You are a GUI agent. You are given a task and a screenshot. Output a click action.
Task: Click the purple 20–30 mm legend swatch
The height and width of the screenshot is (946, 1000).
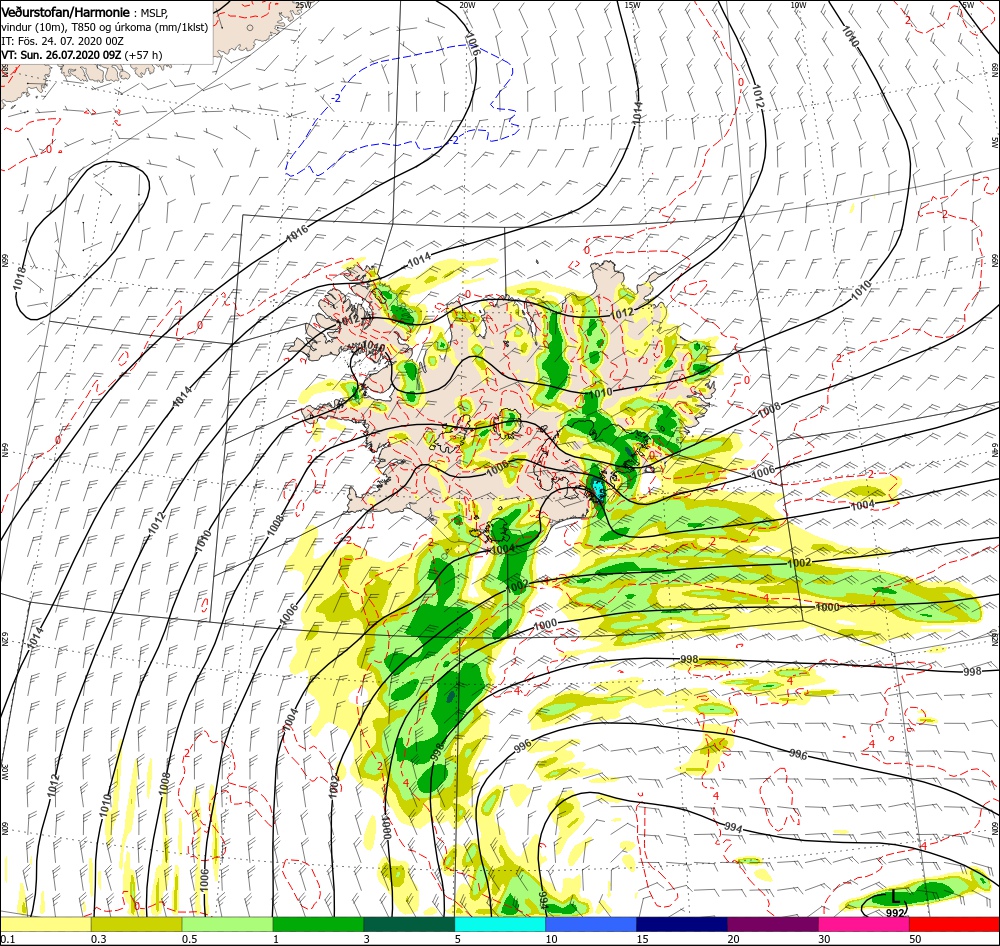pyautogui.click(x=773, y=924)
